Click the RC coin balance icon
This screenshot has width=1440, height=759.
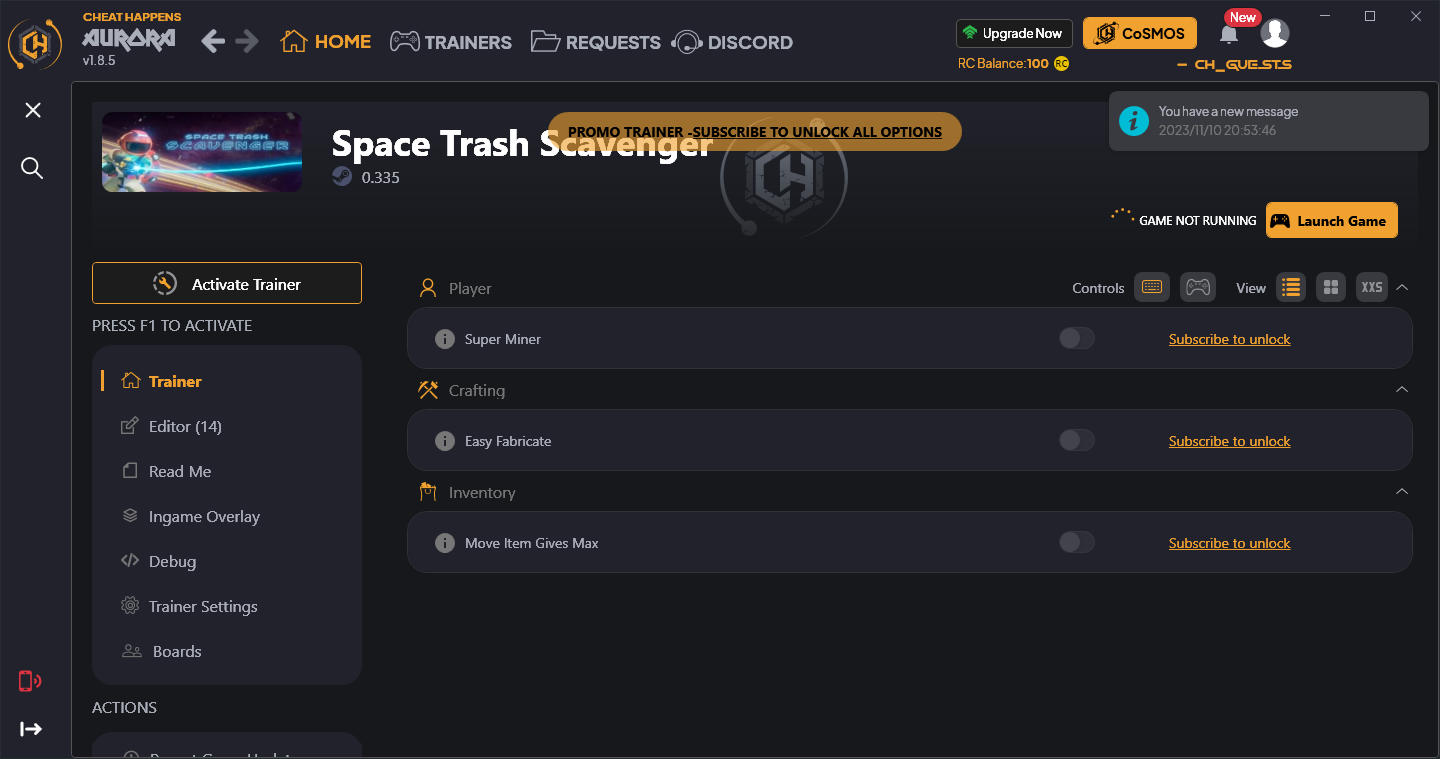coord(1061,63)
